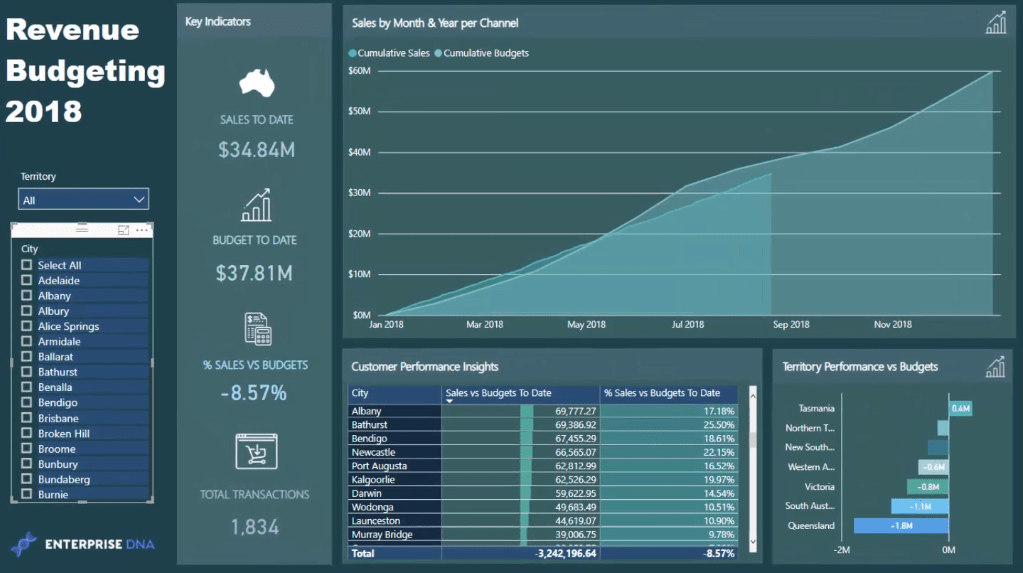Sort by Sales vs Budgets To Date descending arrow
This screenshot has width=1023, height=573.
(450, 401)
